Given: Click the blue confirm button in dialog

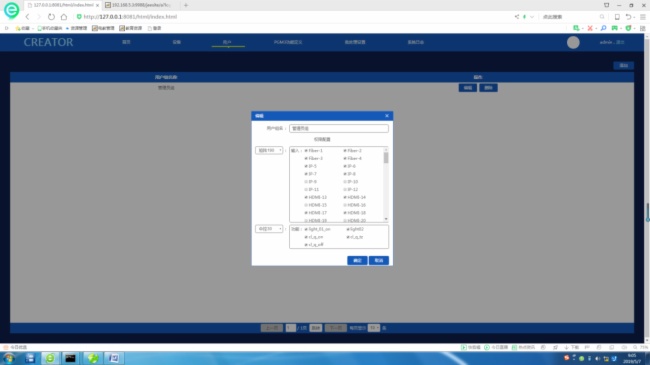Looking at the screenshot, I should (x=357, y=260).
